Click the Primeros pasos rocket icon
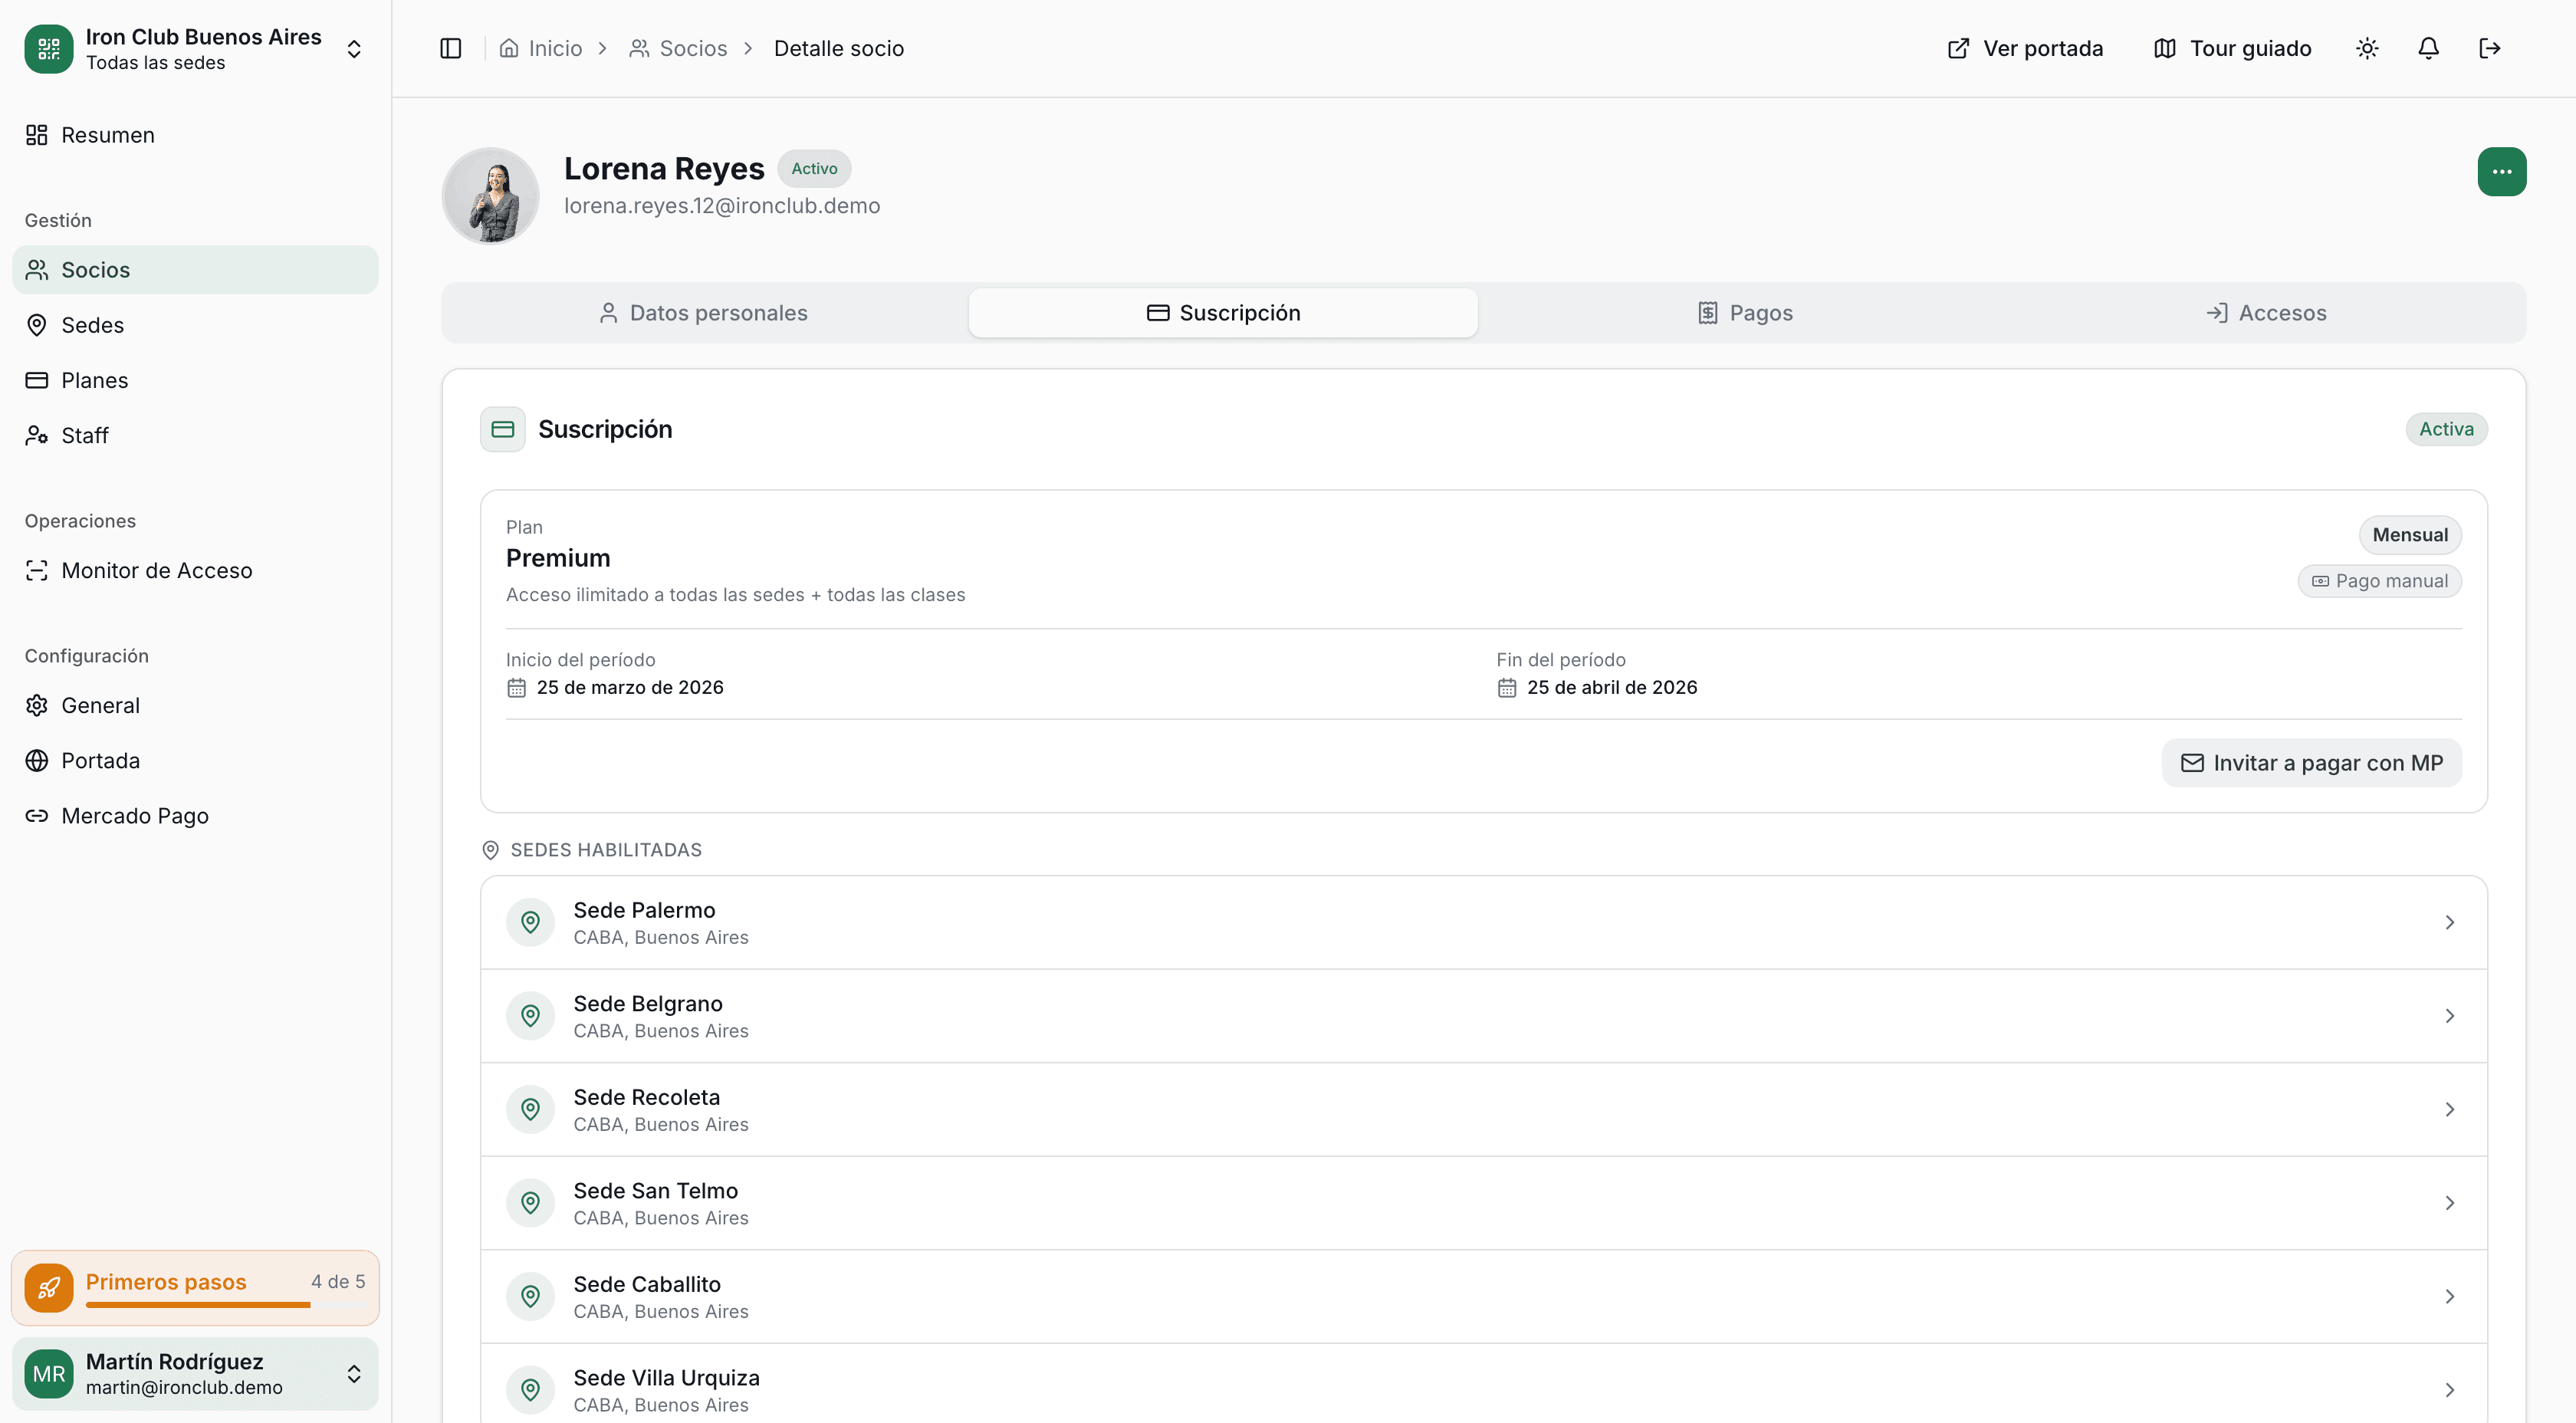Image resolution: width=2576 pixels, height=1423 pixels. click(x=49, y=1288)
